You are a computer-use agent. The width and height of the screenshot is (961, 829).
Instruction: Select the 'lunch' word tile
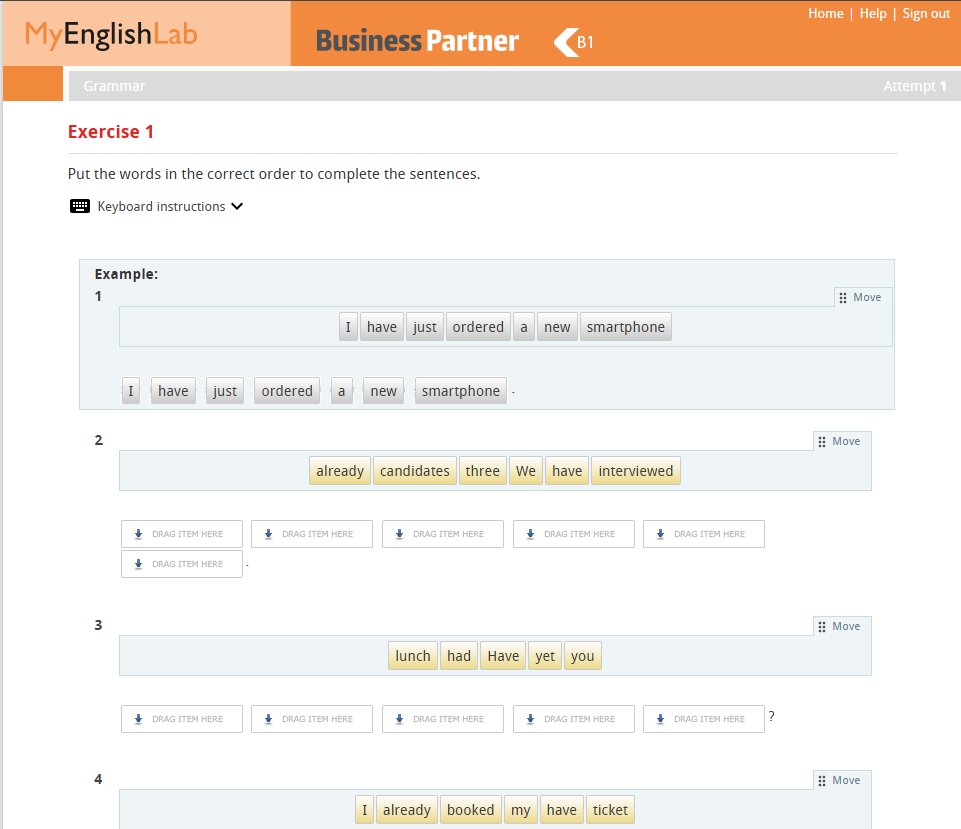pos(413,656)
